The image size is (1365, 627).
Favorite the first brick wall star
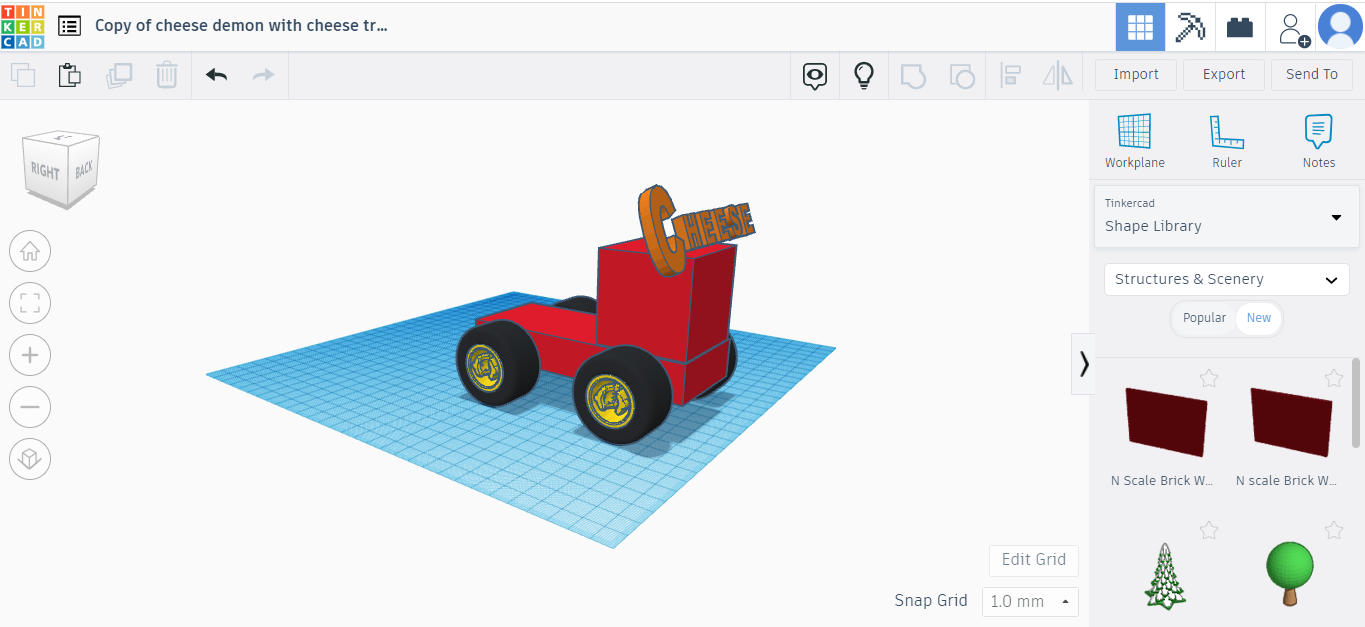point(1209,378)
